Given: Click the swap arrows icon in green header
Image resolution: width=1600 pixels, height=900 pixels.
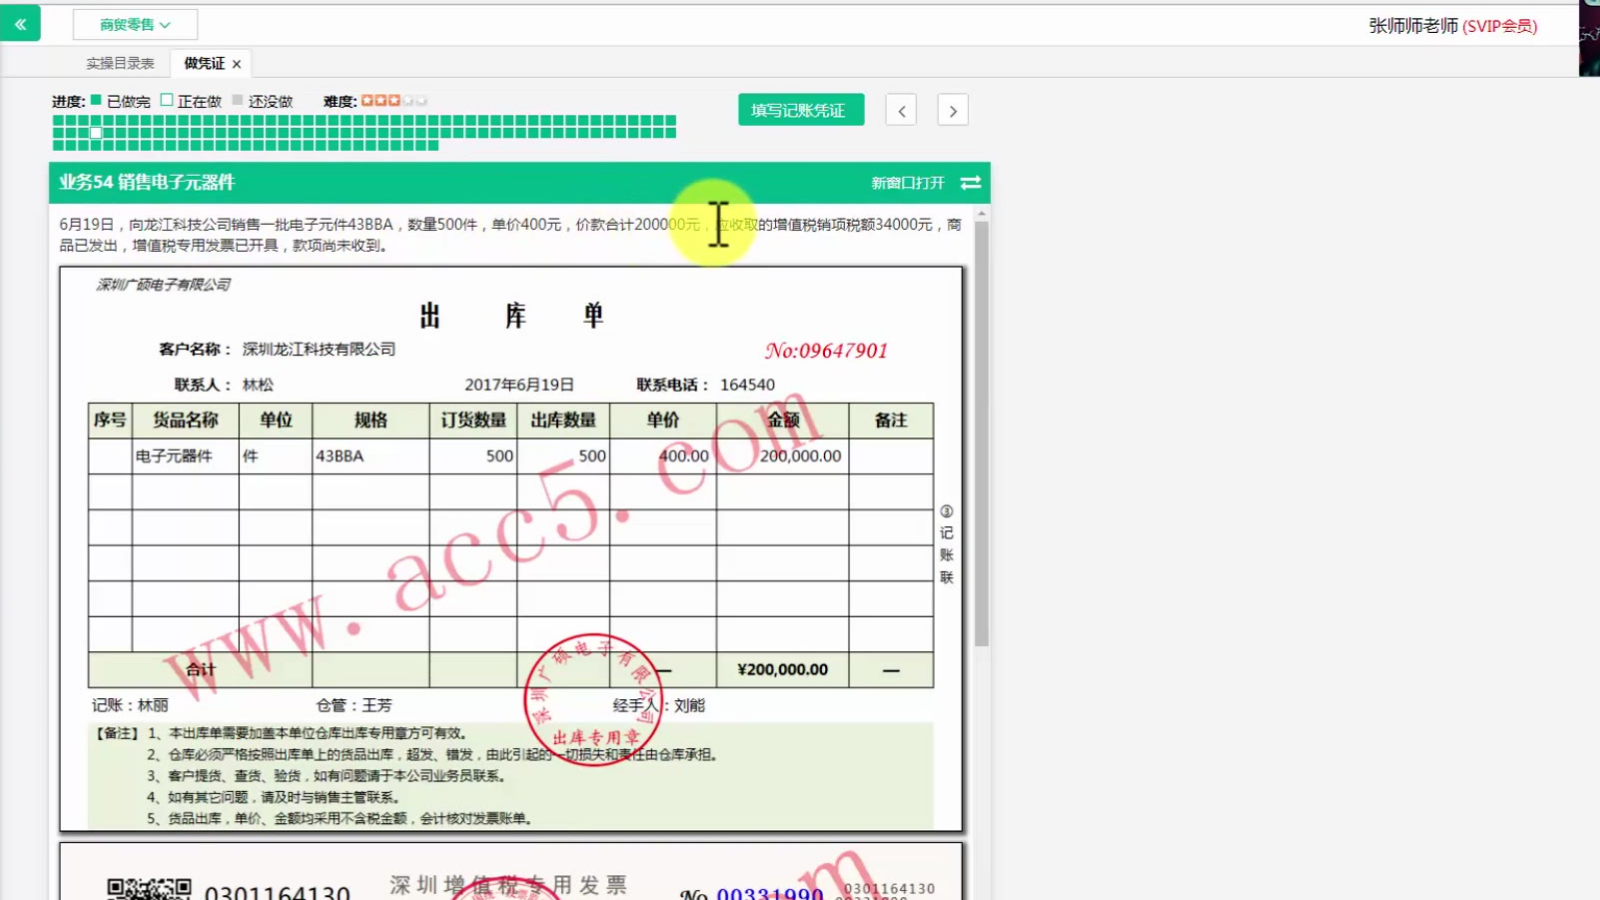Looking at the screenshot, I should (971, 183).
